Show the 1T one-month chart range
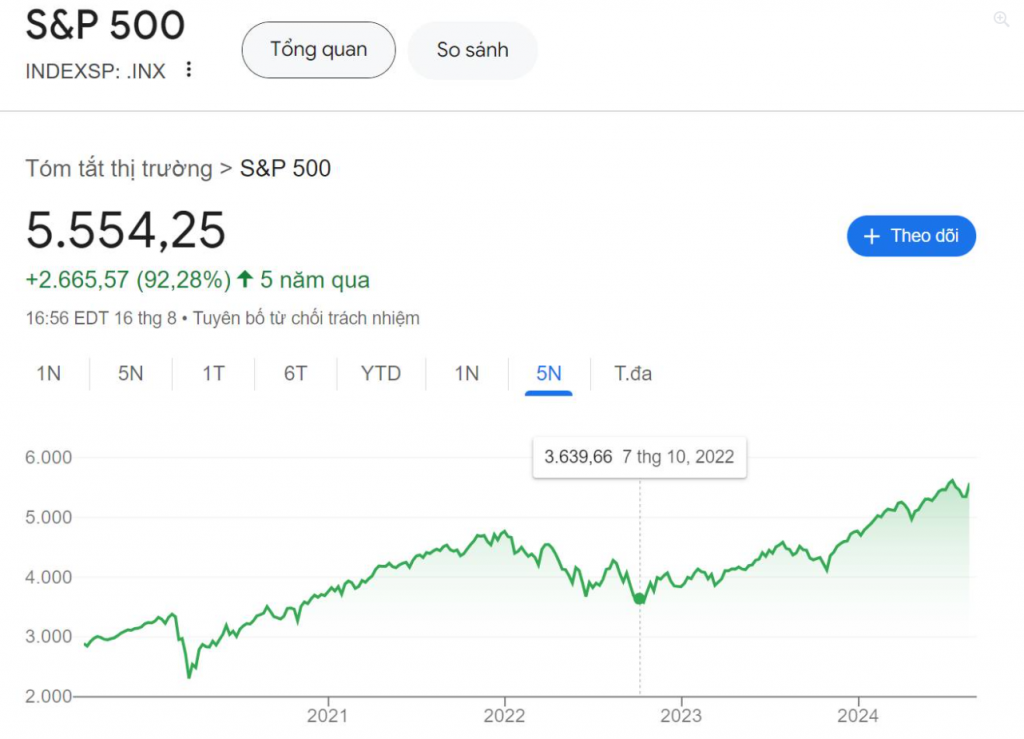 tap(213, 374)
